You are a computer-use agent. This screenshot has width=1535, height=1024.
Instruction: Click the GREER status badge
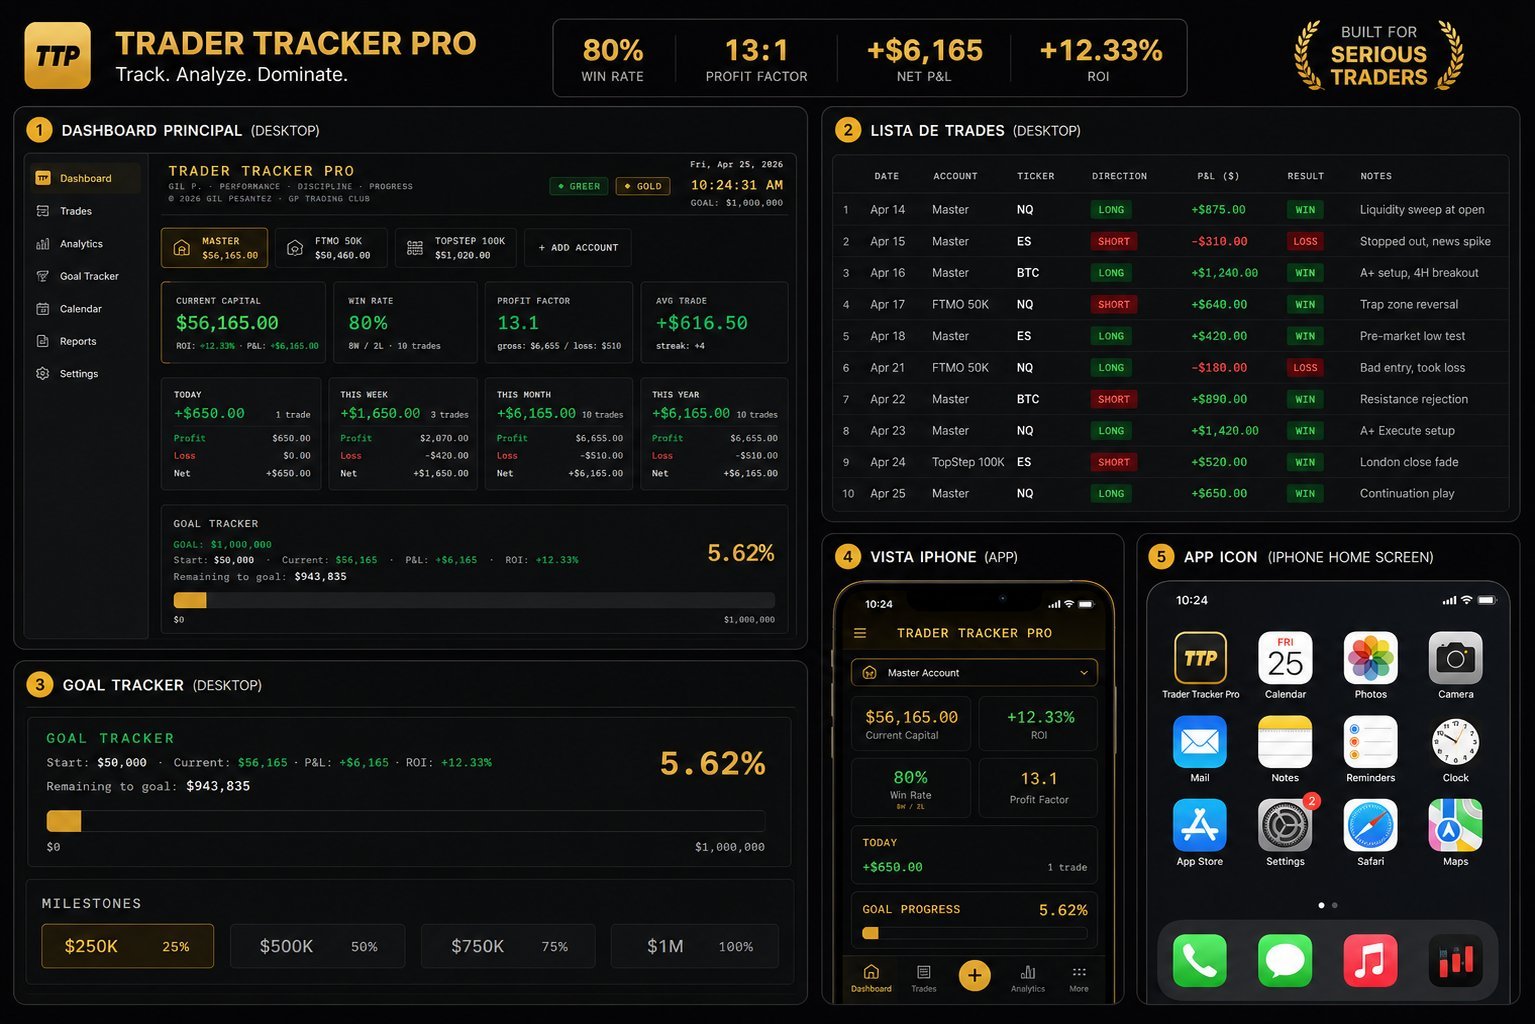(579, 186)
